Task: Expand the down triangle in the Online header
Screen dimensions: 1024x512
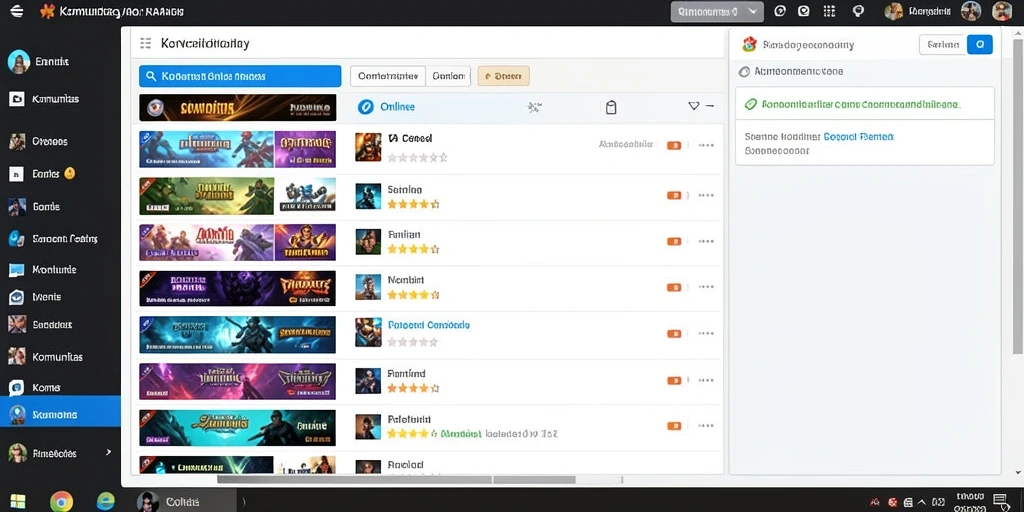Action: click(694, 106)
